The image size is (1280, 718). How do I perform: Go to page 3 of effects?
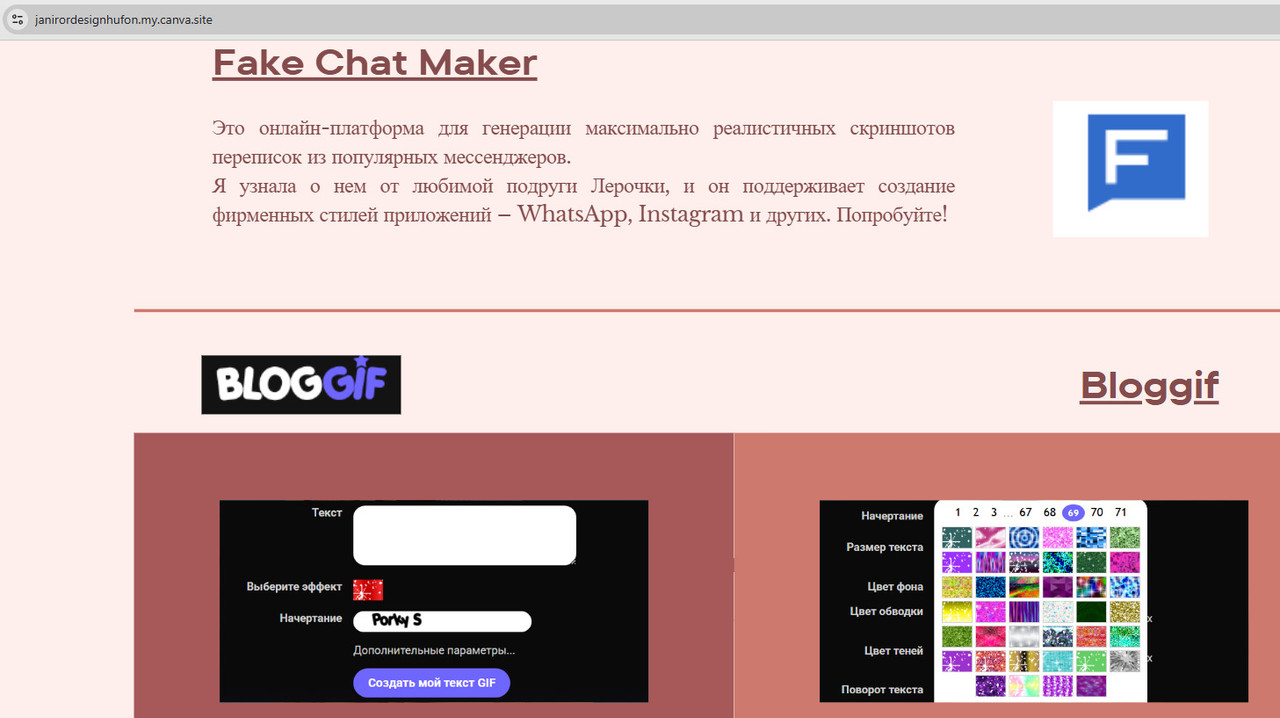click(994, 512)
